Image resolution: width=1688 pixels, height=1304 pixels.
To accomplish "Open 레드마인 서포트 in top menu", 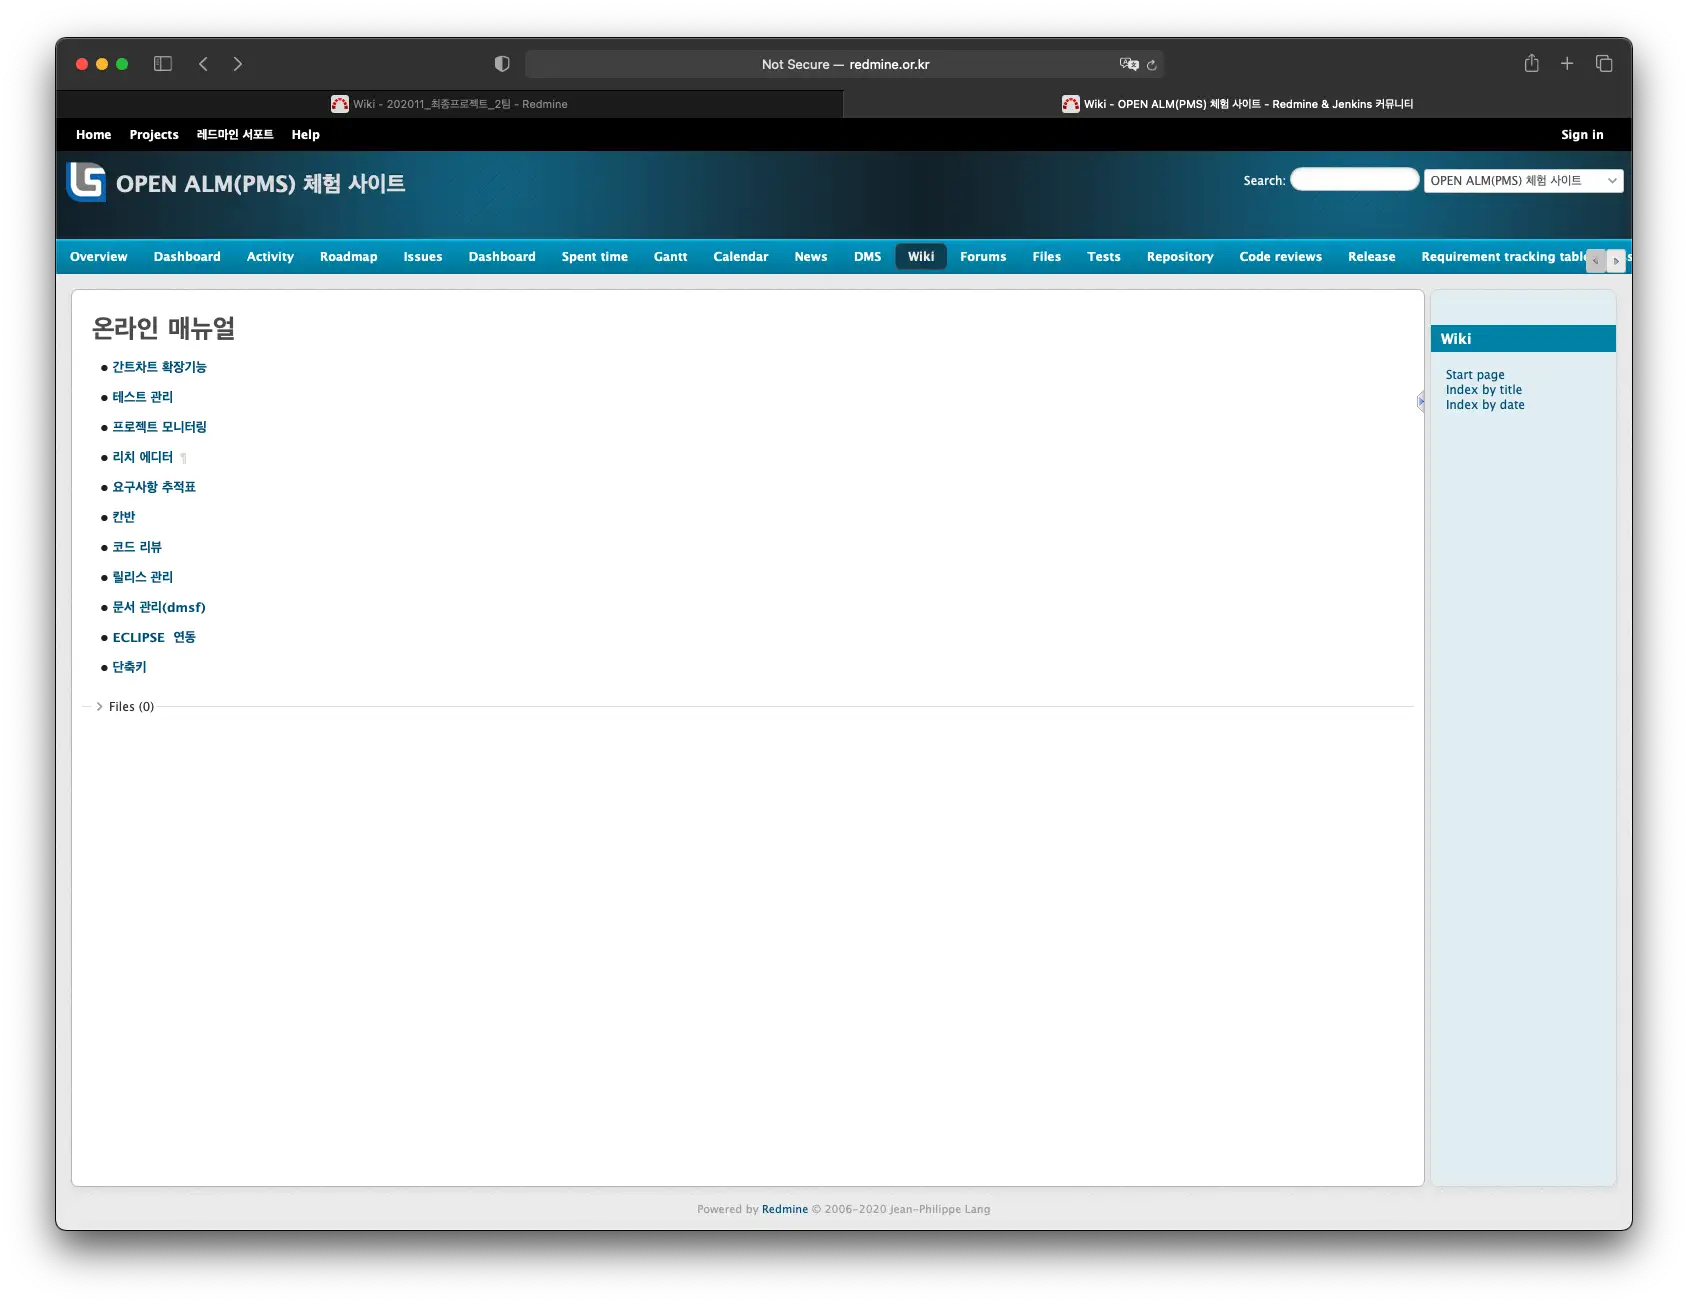I will pyautogui.click(x=235, y=135).
